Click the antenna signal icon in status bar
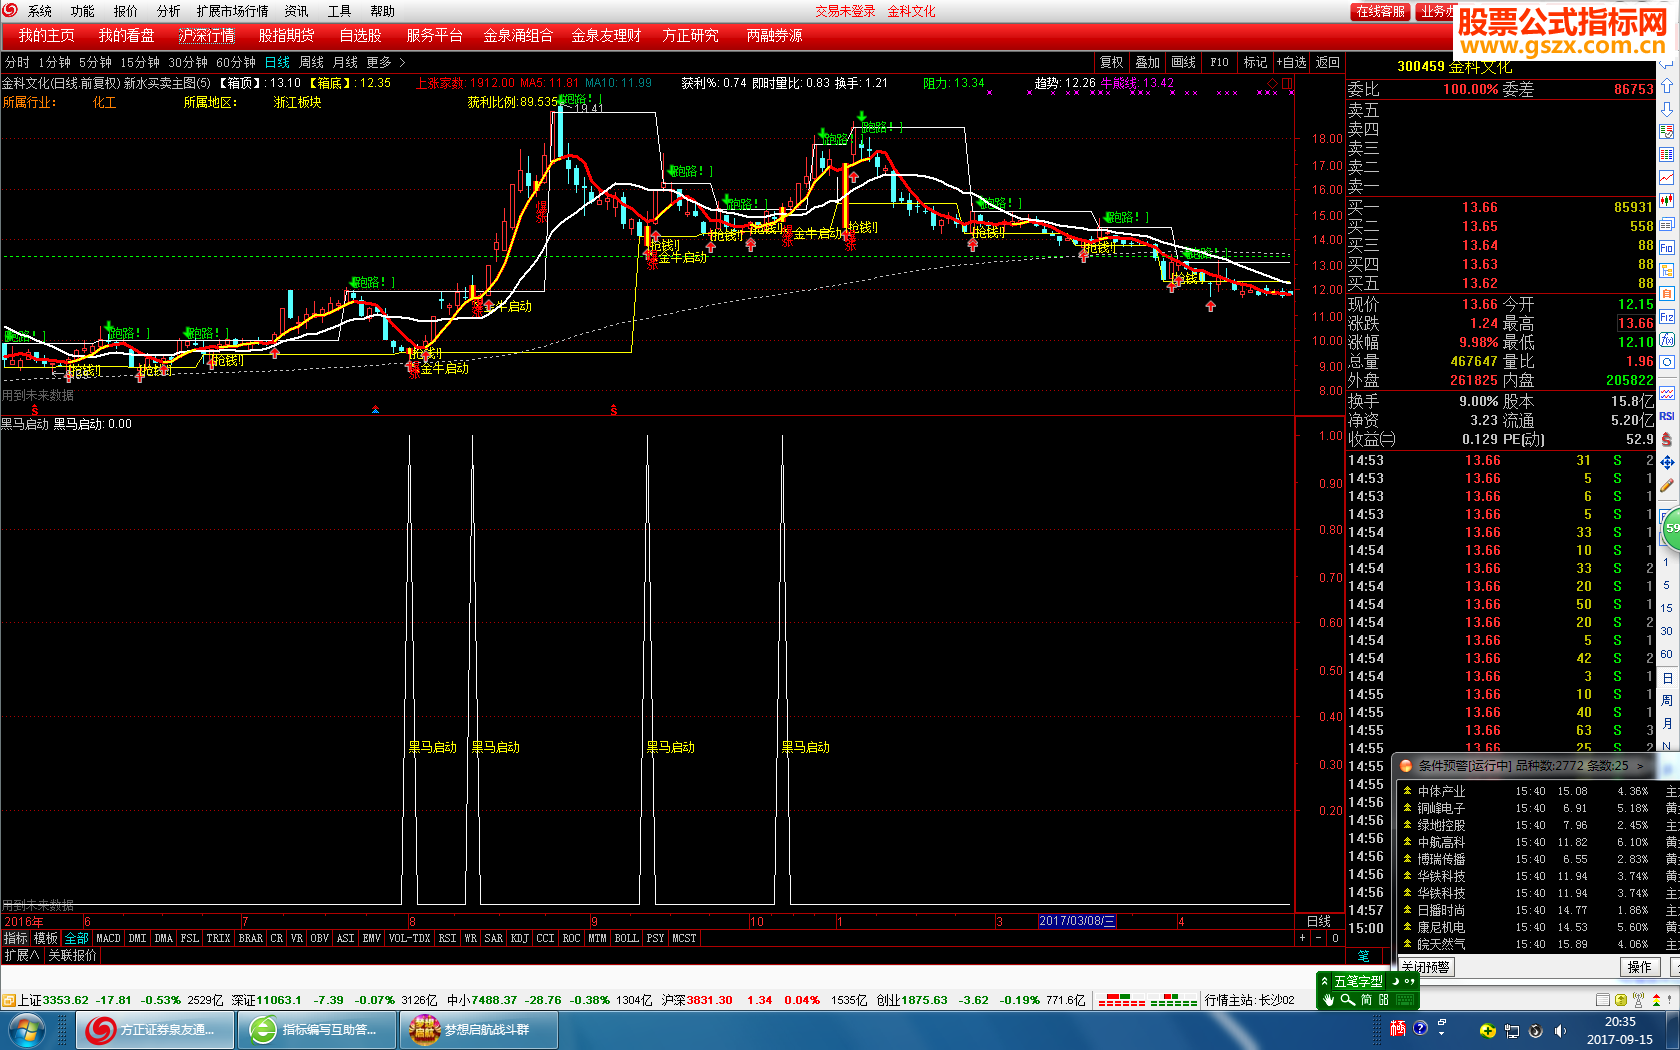Image resolution: width=1680 pixels, height=1050 pixels. point(1638,1000)
